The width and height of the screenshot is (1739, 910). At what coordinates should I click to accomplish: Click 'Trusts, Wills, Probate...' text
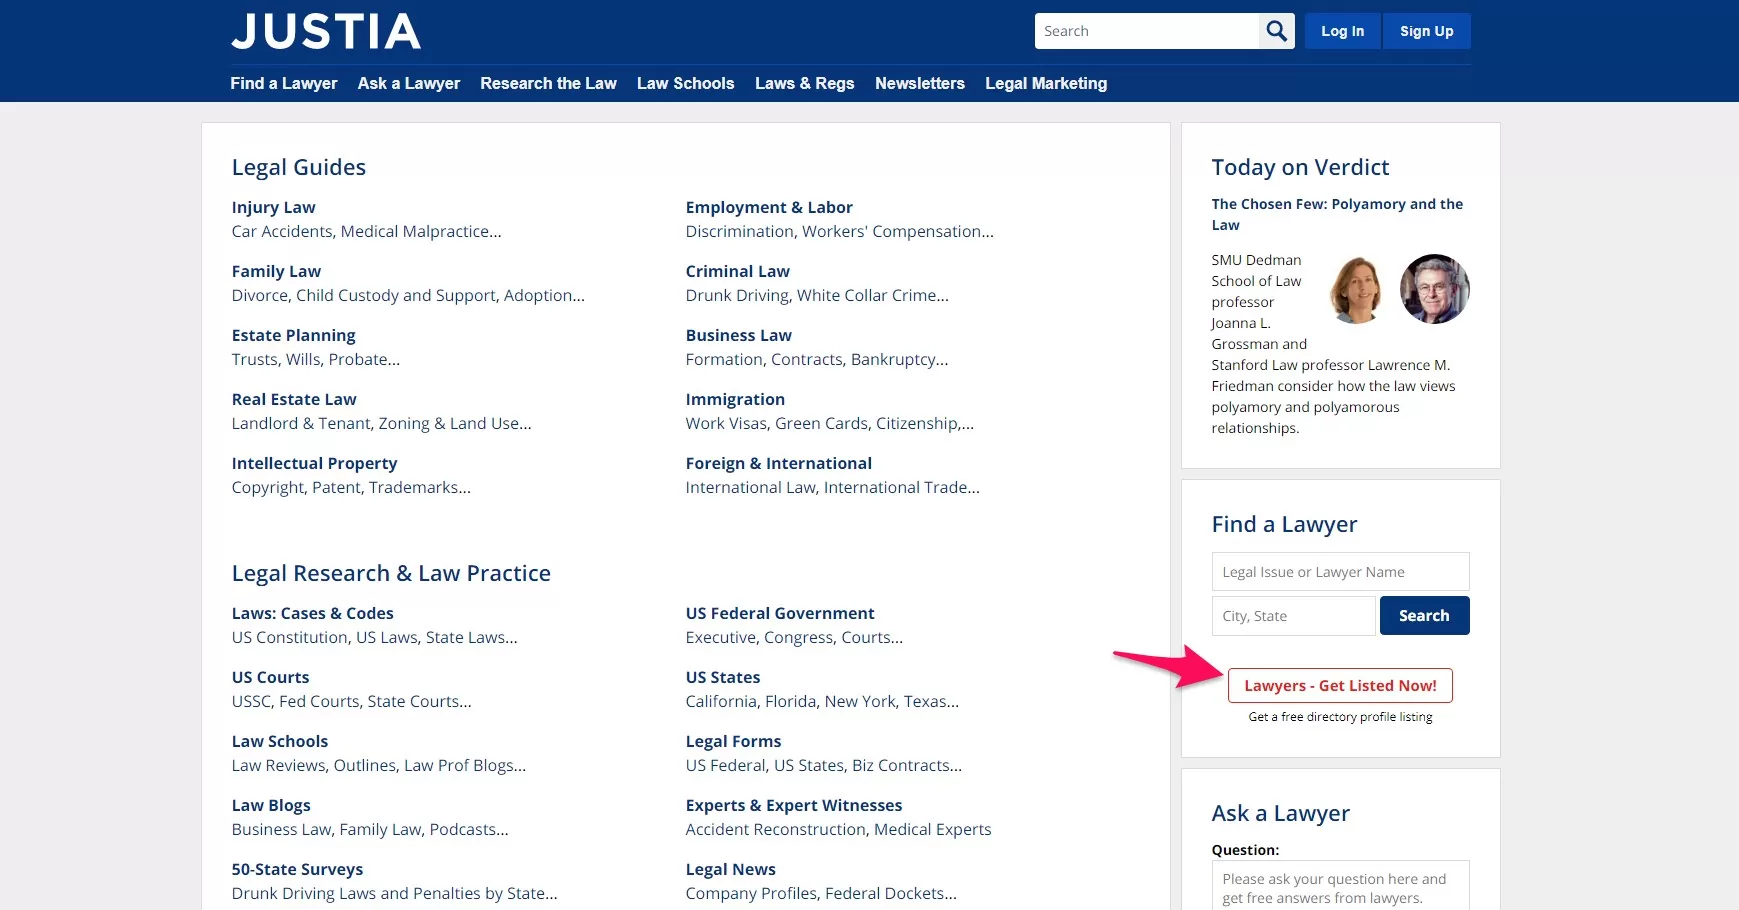click(315, 359)
